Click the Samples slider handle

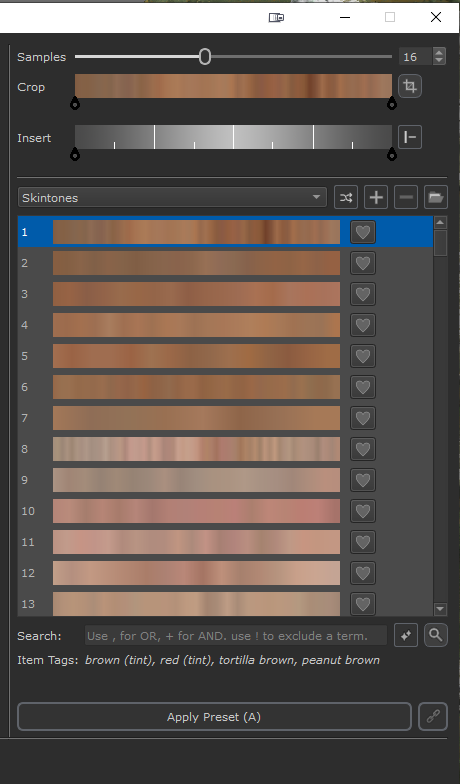(x=204, y=56)
